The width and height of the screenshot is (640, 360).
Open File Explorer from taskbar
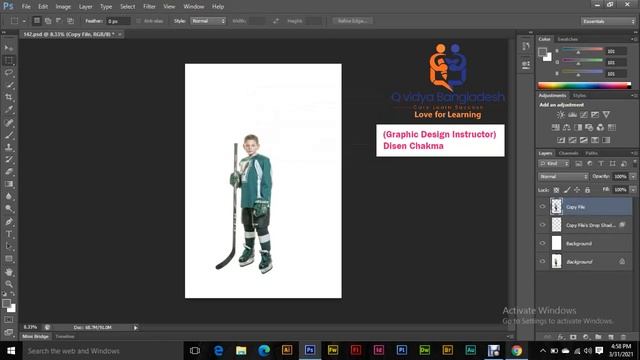click(241, 350)
